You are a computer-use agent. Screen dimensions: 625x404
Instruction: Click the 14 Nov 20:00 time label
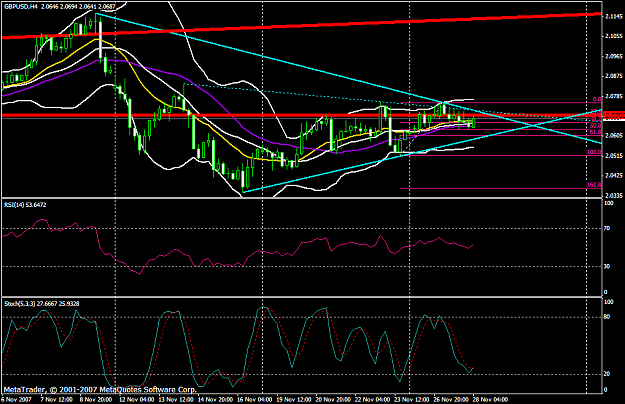tap(216, 400)
